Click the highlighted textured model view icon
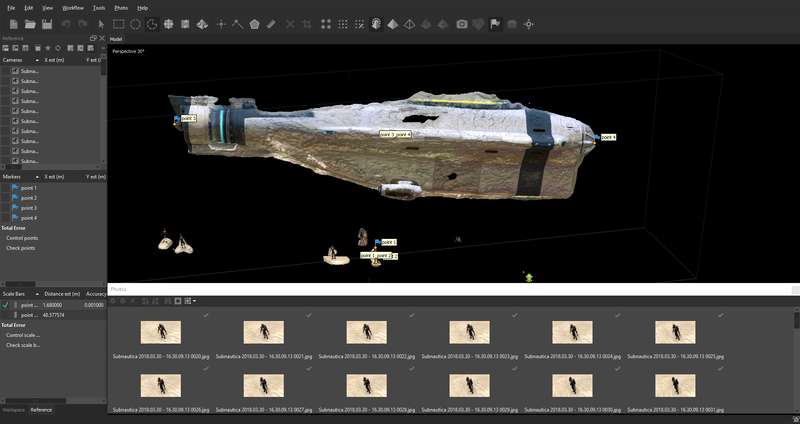The width and height of the screenshot is (800, 424). point(376,24)
